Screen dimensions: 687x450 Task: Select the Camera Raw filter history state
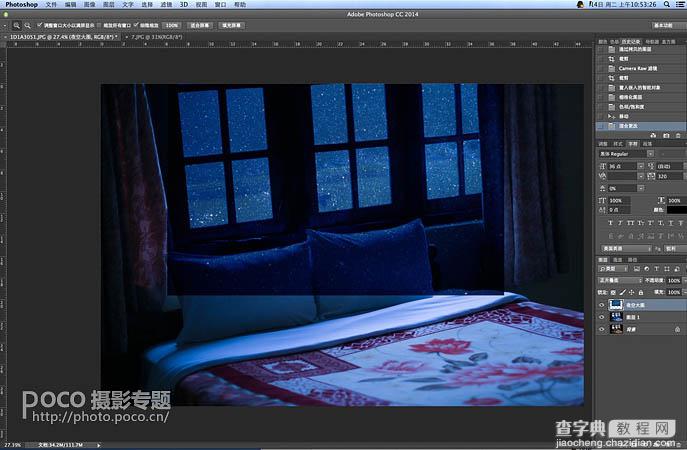[641, 68]
